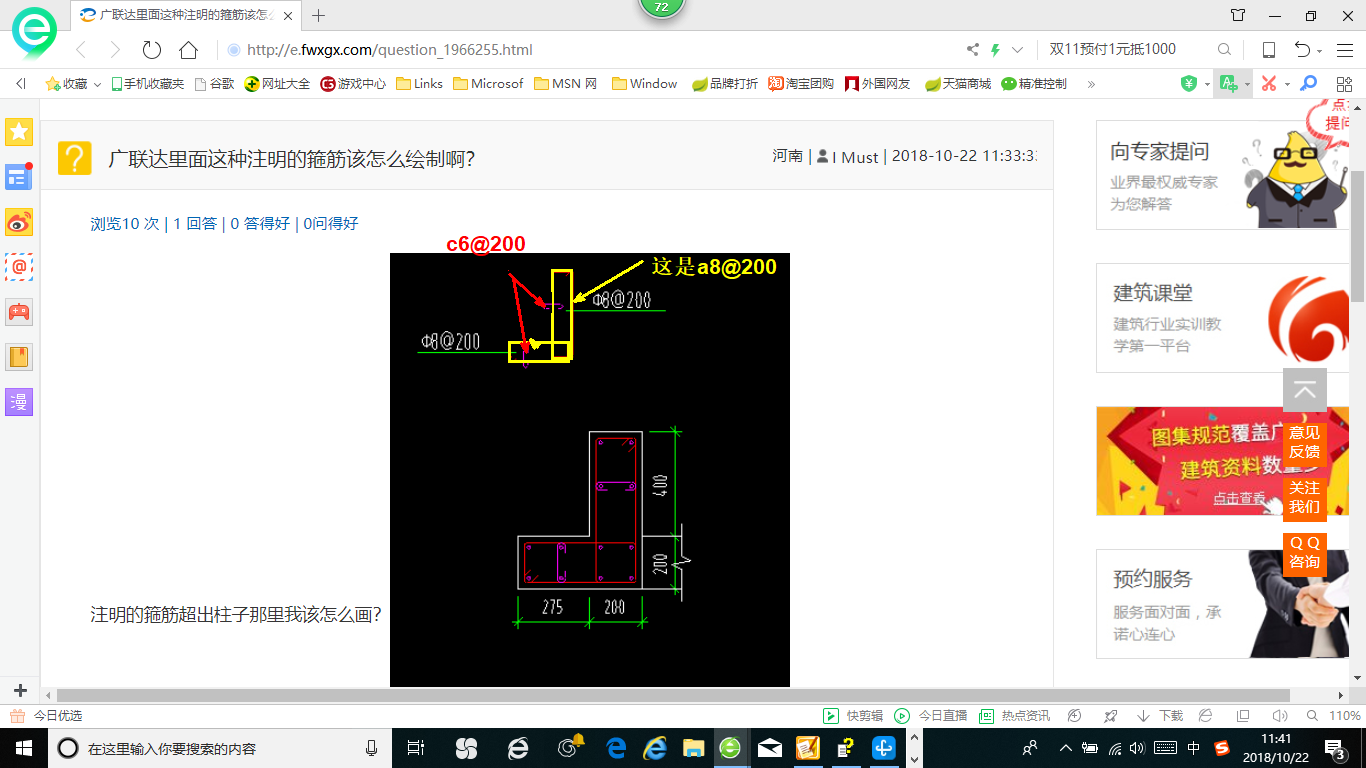The width and height of the screenshot is (1366, 768).
Task: Open the sidebar game controller icon
Action: (x=19, y=312)
